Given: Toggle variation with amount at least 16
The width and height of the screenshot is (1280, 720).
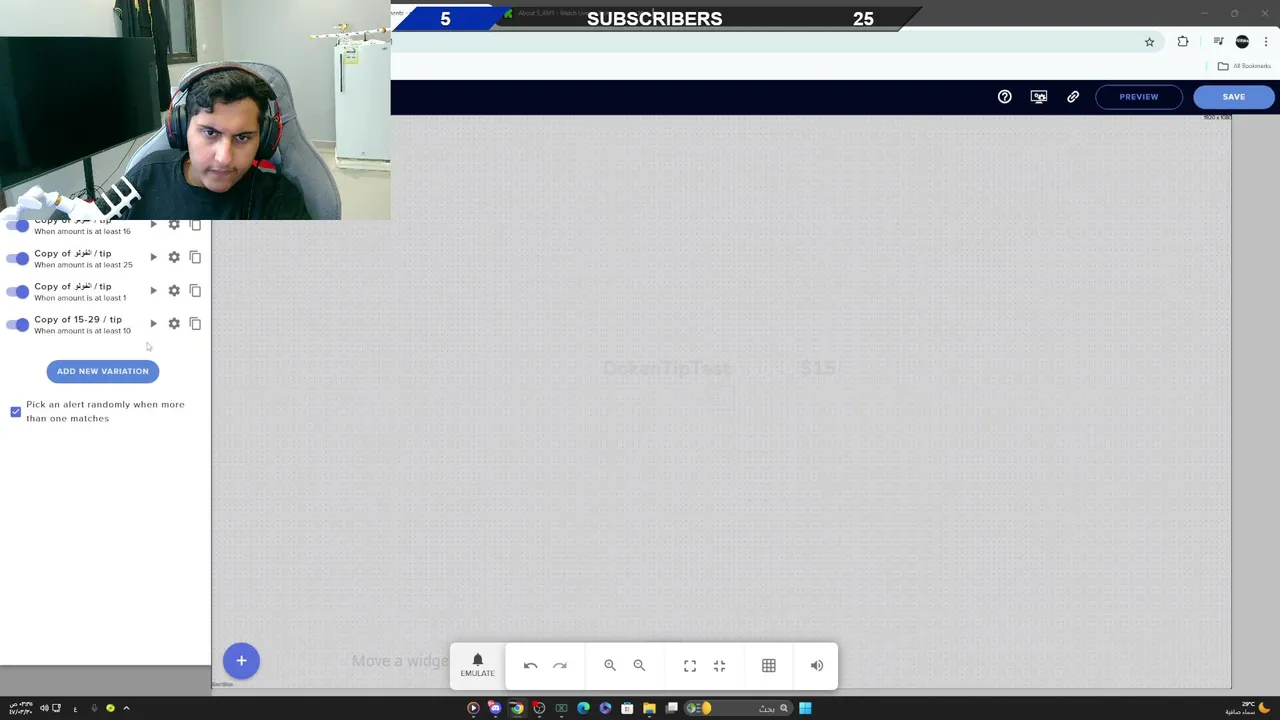Looking at the screenshot, I should tap(17, 225).
